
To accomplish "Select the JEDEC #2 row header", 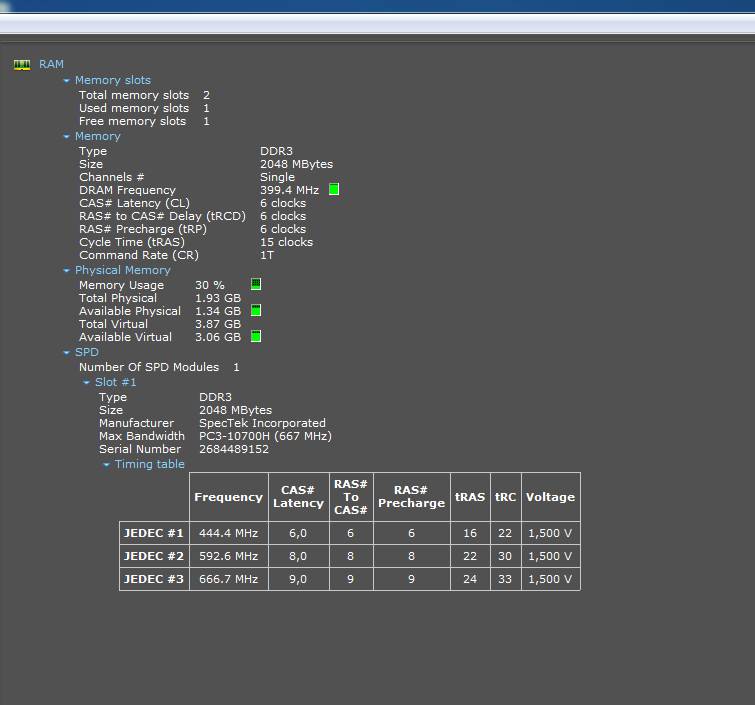I will click(x=154, y=556).
